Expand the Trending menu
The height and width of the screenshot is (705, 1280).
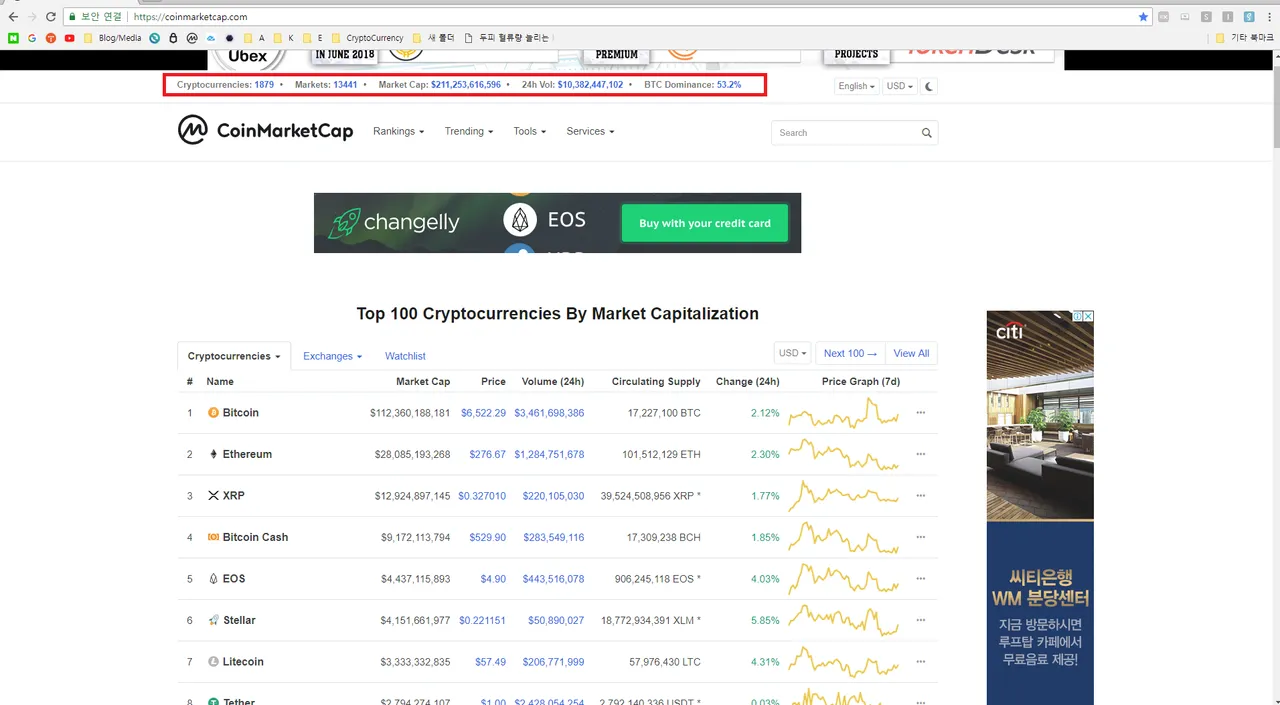click(469, 131)
